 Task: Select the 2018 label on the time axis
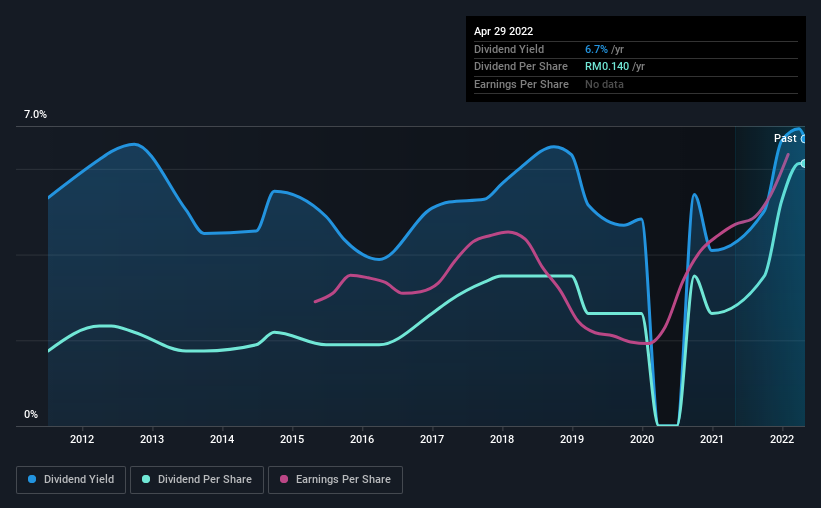pyautogui.click(x=502, y=439)
